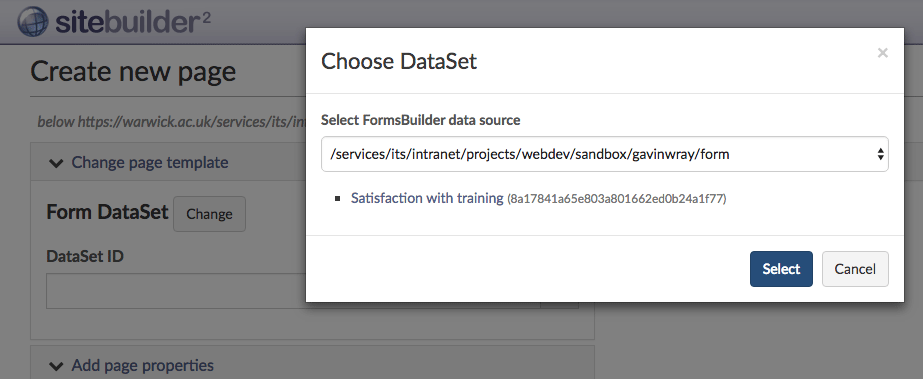The width and height of the screenshot is (923, 379).
Task: Click the bullet before Satisfaction with training
Action: tap(338, 199)
